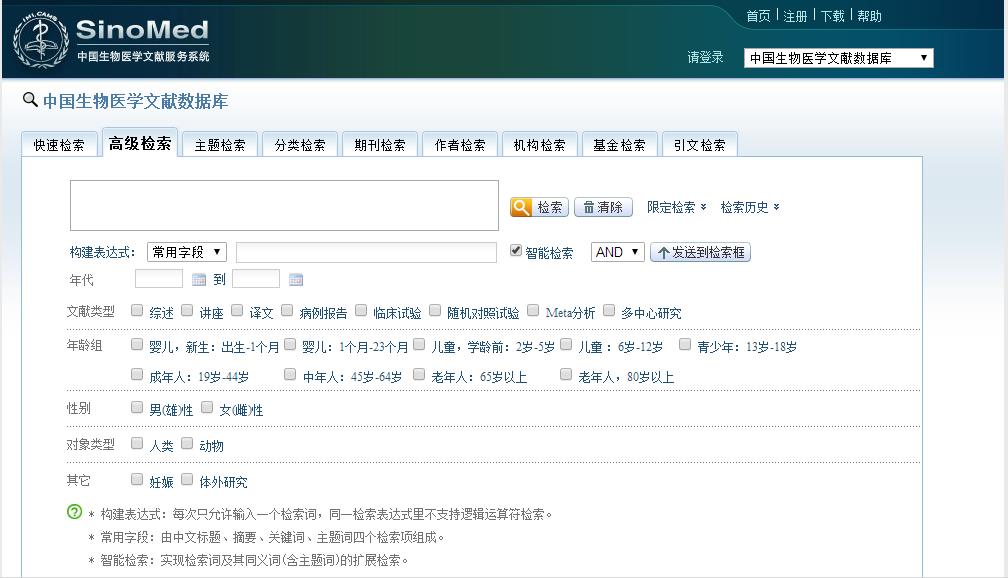
Task: Click the large search expression text box
Action: pyautogui.click(x=284, y=205)
